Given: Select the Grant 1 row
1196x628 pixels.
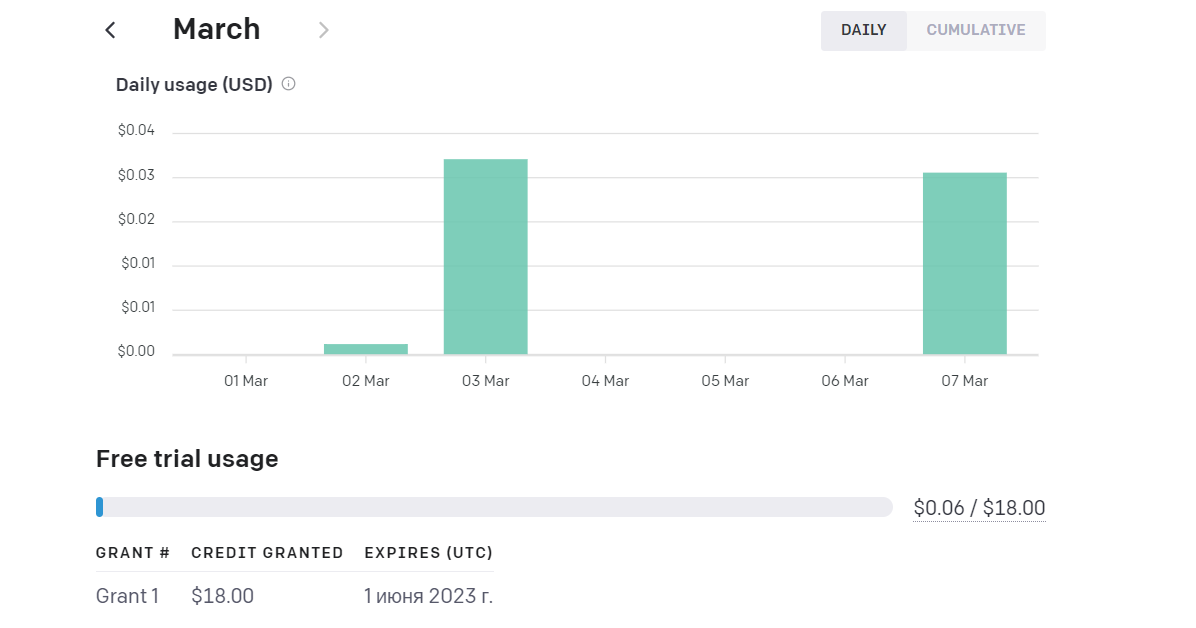Looking at the screenshot, I should [x=127, y=596].
